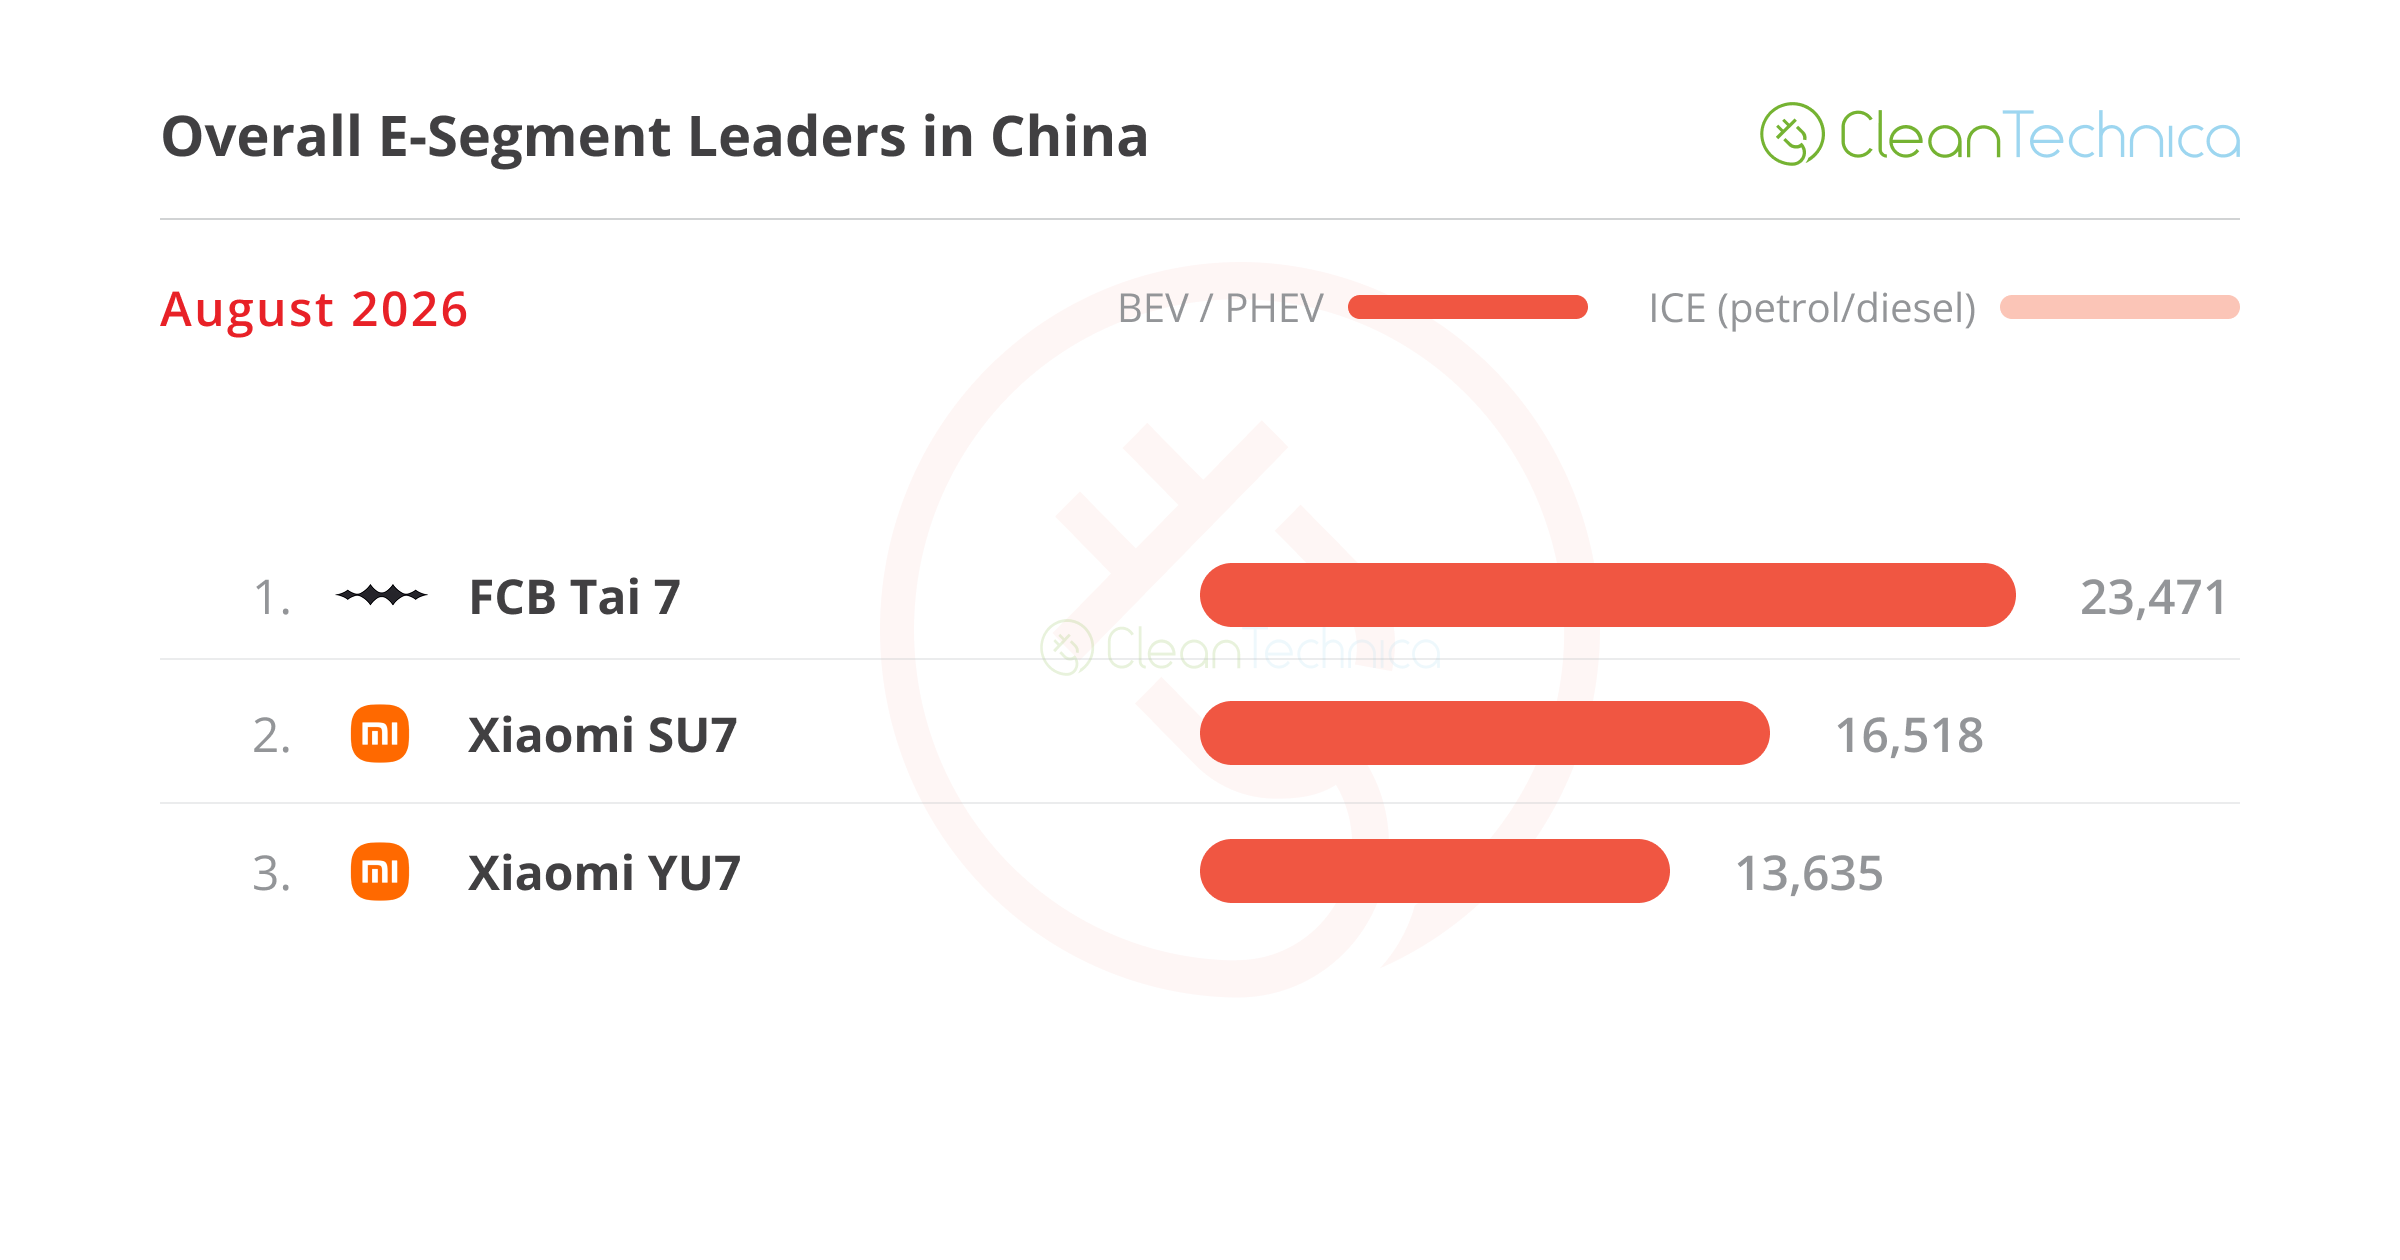Click the Xiaomi YU7 model name
Screen dimensions: 2400x1260
[605, 873]
